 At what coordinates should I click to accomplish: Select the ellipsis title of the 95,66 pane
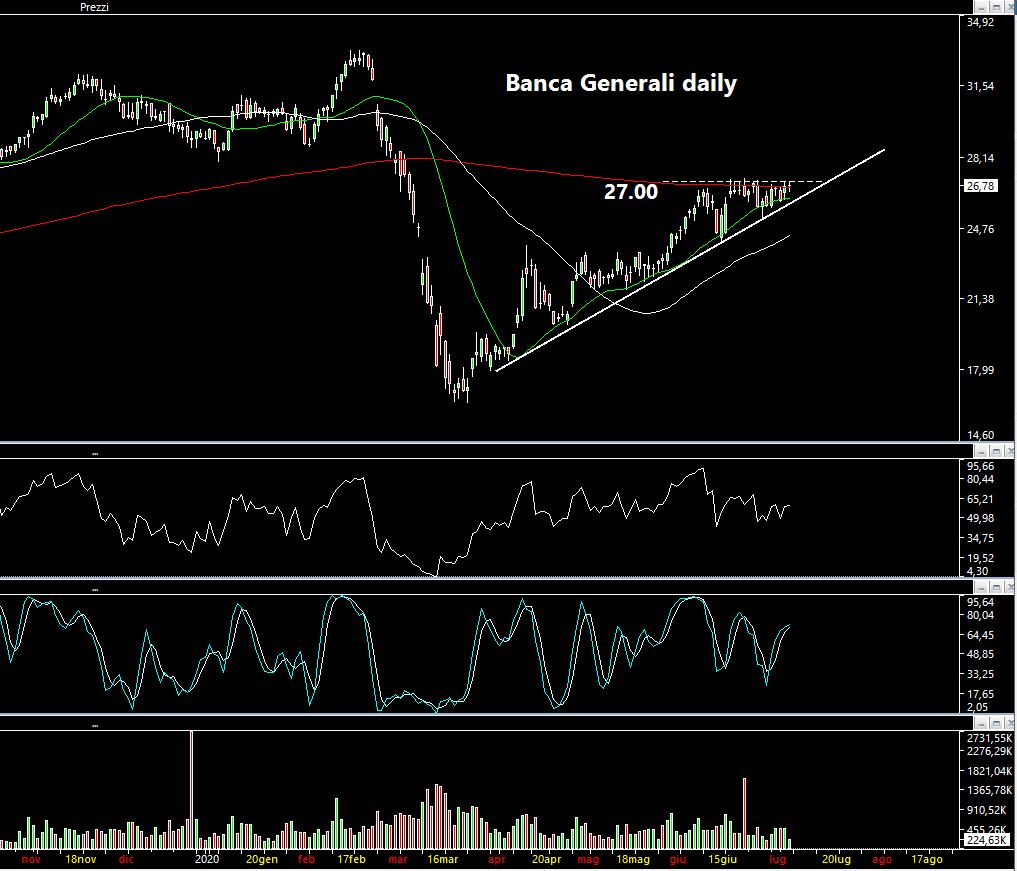pos(95,454)
